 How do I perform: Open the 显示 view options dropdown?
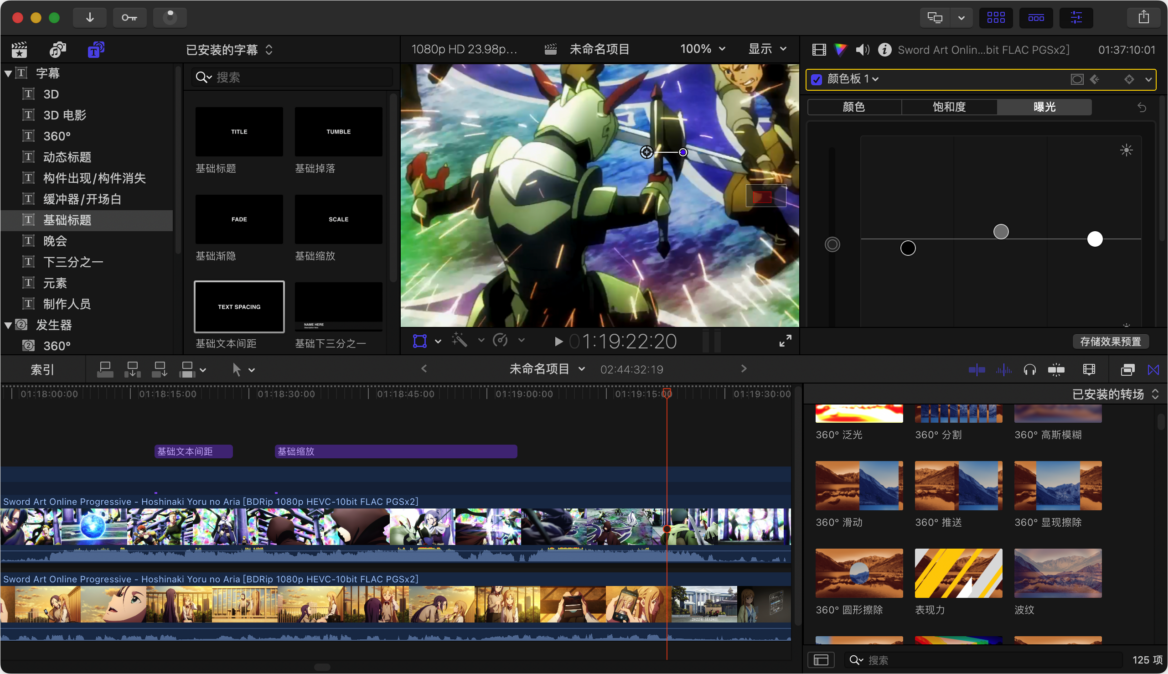tap(767, 49)
